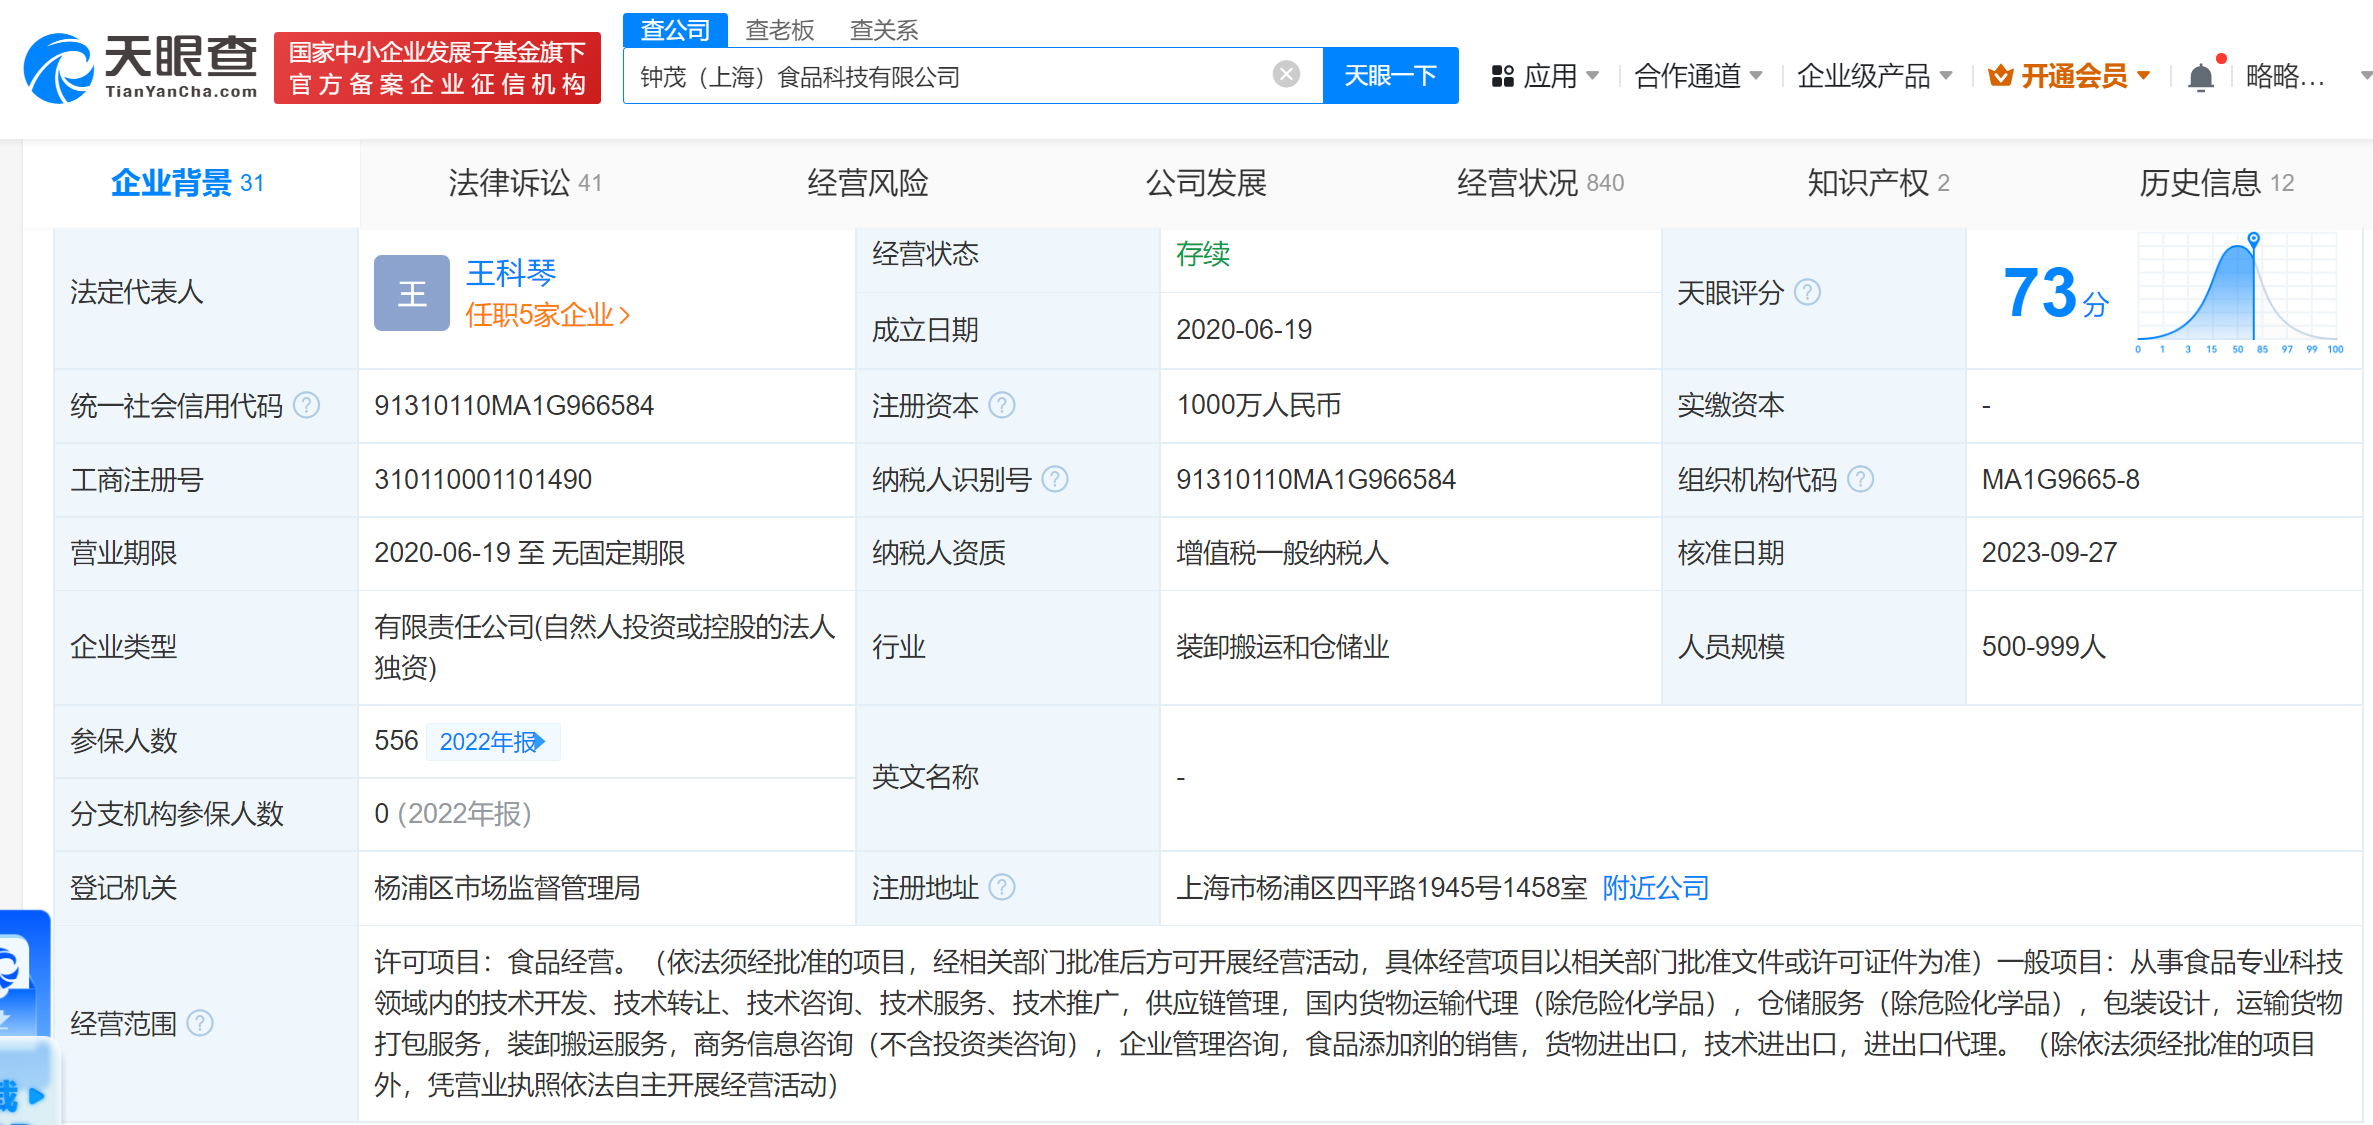Screen dimensions: 2373x1125
Task: Switch to 公司发展 tab
Action: click(x=1205, y=183)
